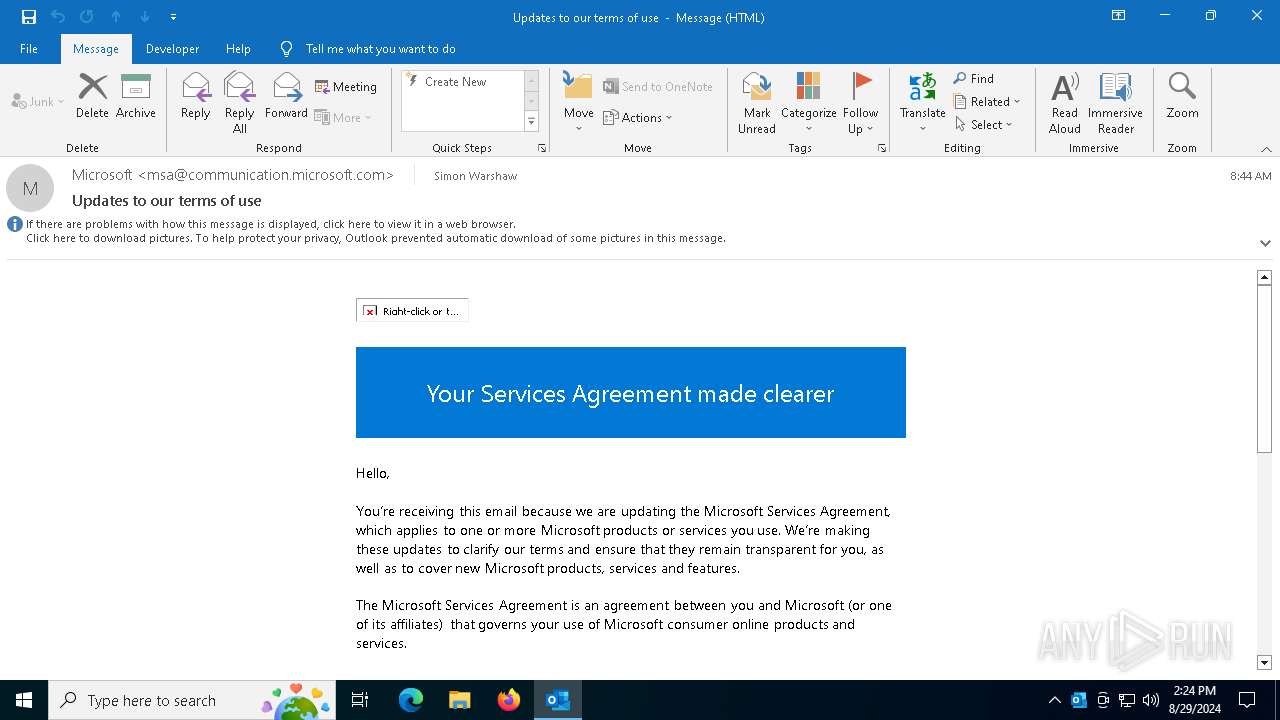This screenshot has width=1280, height=720.
Task: Start Read Aloud
Action: (1065, 102)
